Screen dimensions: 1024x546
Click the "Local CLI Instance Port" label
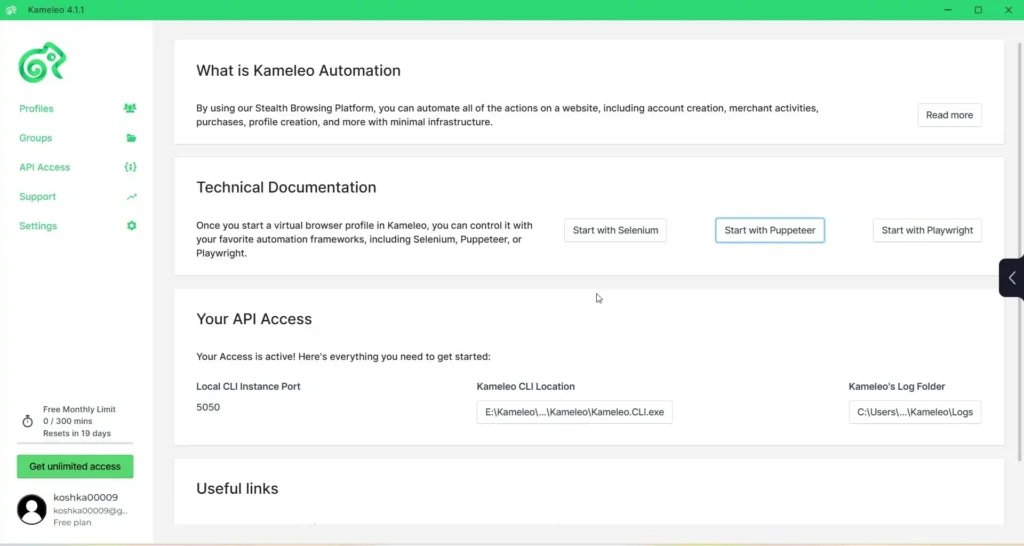[248, 387]
